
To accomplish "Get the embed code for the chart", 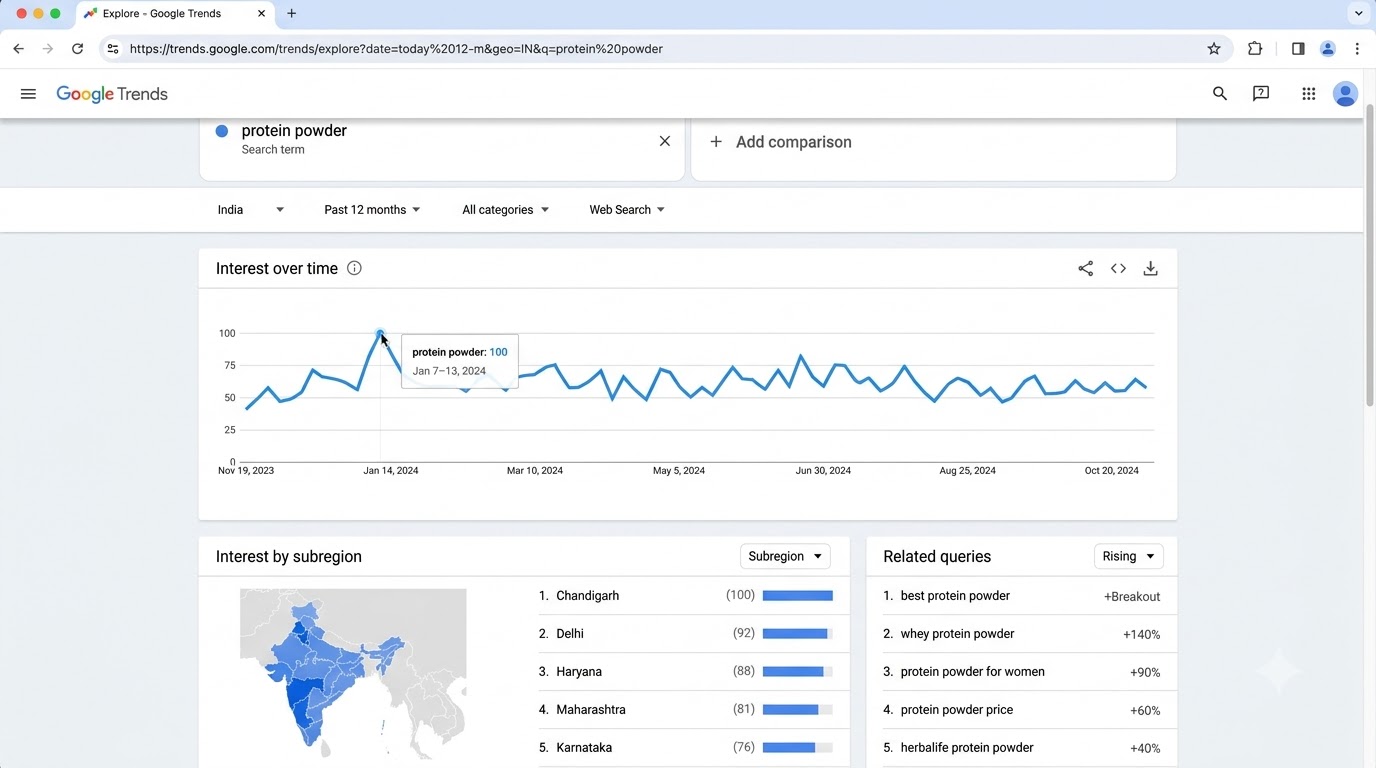I will pos(1118,268).
